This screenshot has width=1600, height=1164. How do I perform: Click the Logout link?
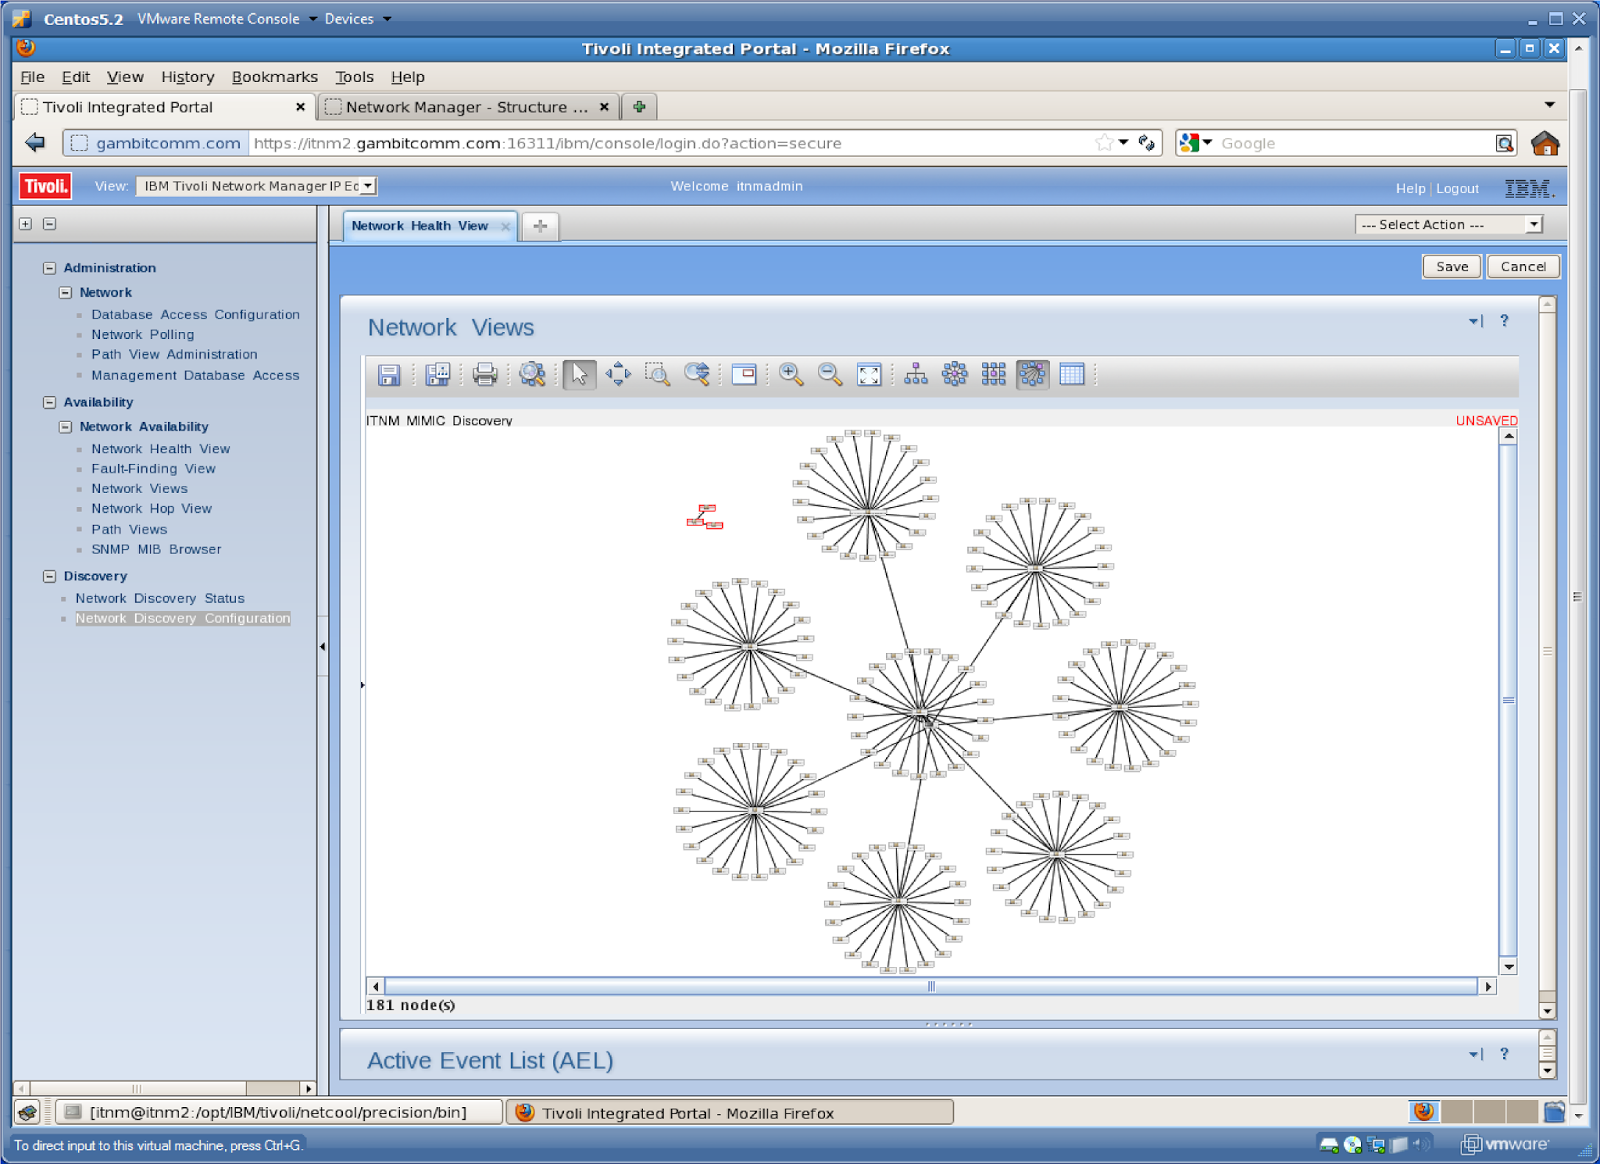(x=1457, y=188)
